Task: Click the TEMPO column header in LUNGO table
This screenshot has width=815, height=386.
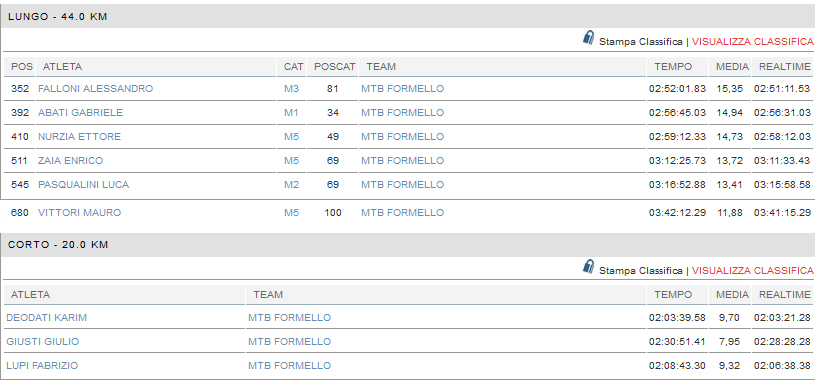Action: coord(673,66)
